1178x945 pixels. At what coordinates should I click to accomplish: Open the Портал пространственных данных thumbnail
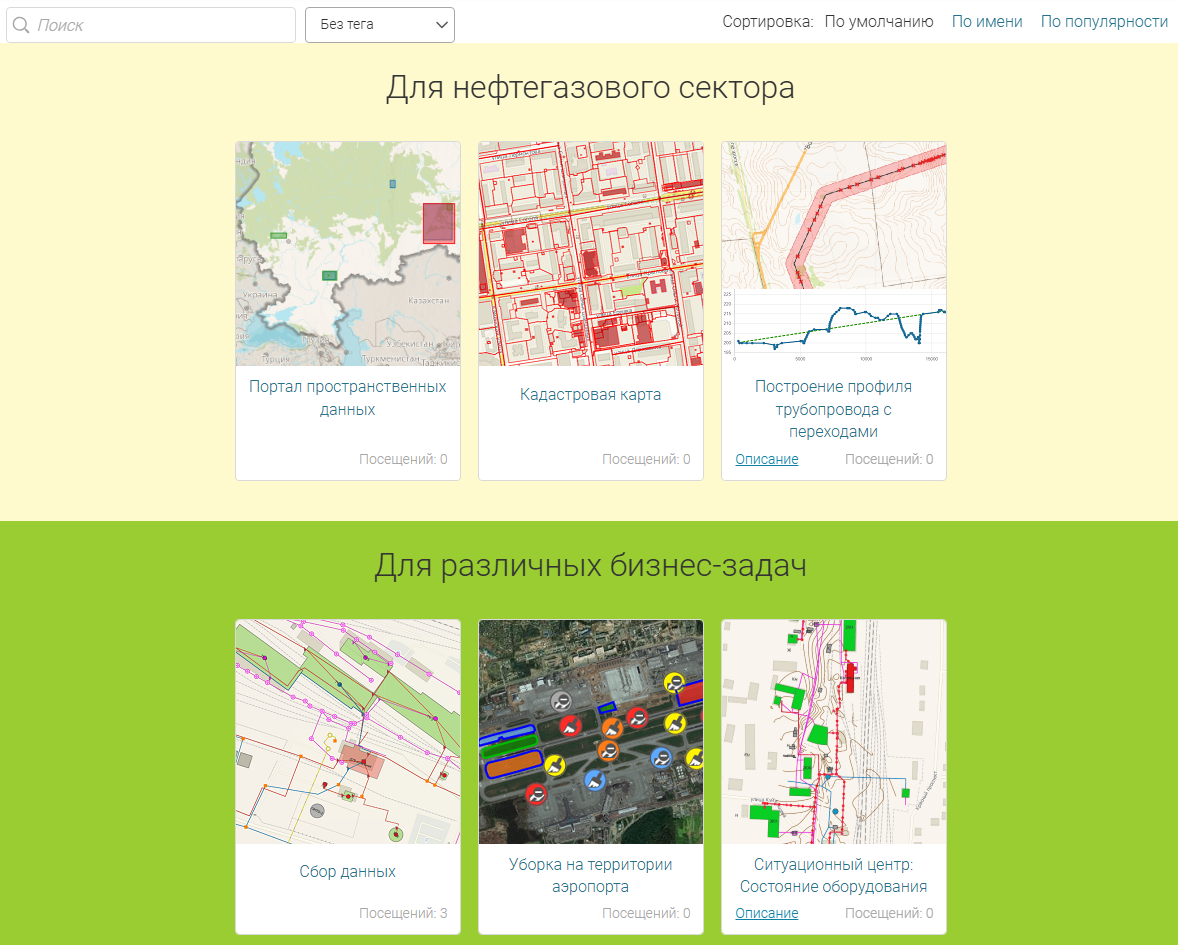348,254
